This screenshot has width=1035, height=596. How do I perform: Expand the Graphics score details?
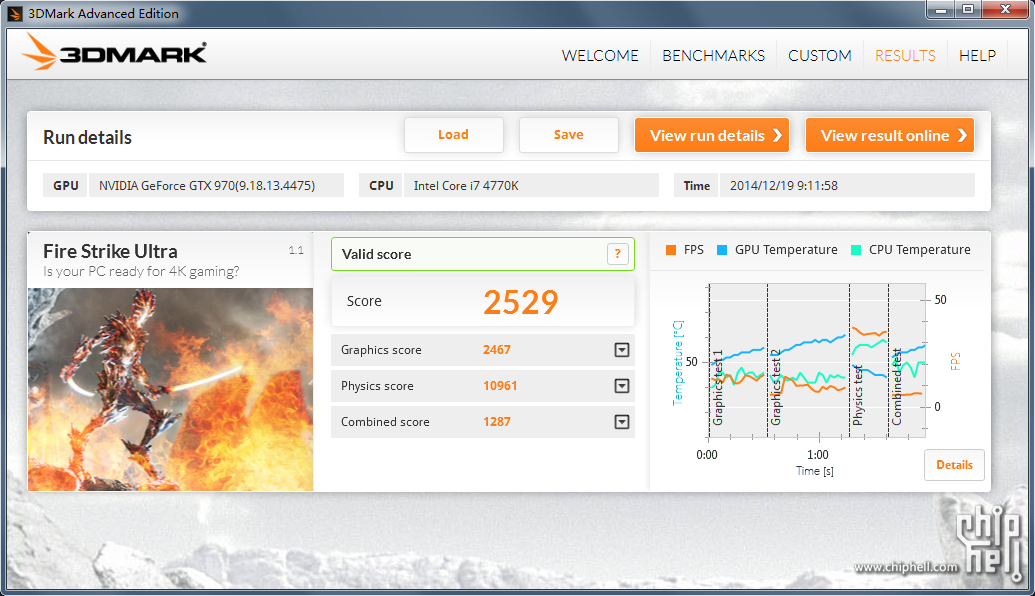click(622, 350)
